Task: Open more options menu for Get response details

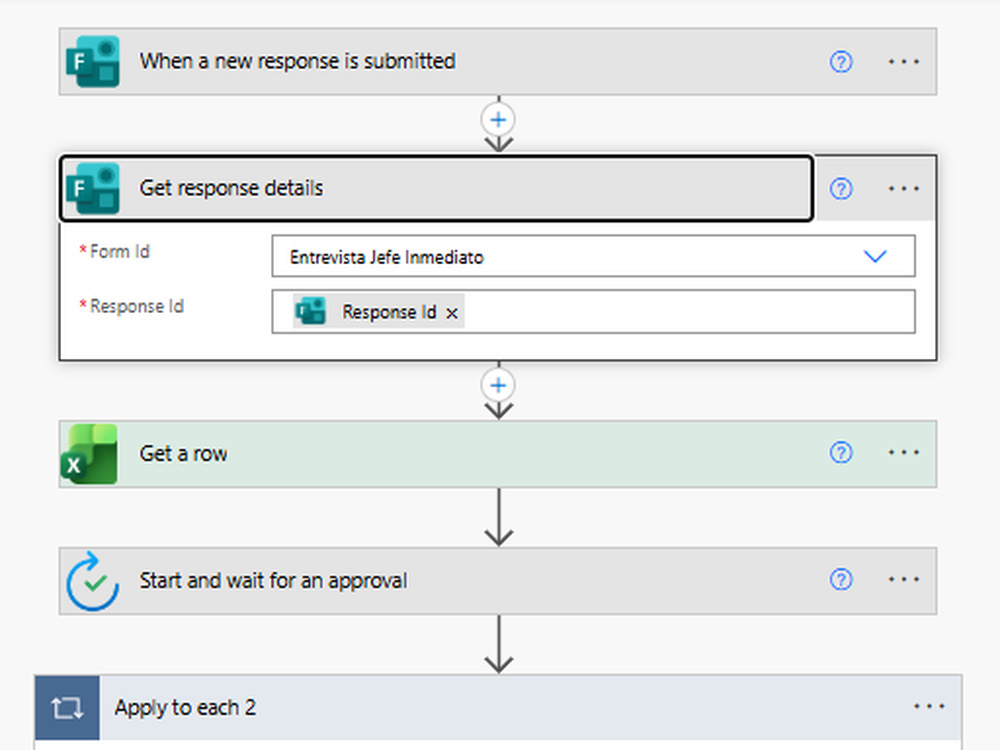Action: pos(904,189)
